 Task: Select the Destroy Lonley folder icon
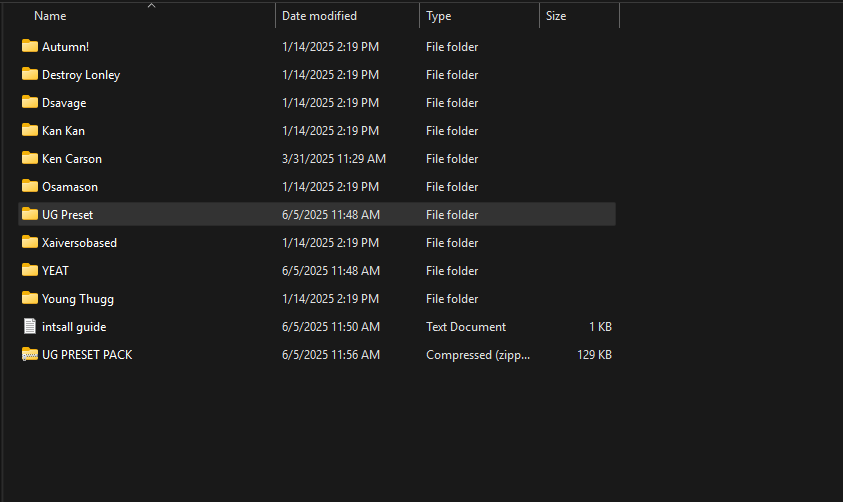pyautogui.click(x=30, y=74)
